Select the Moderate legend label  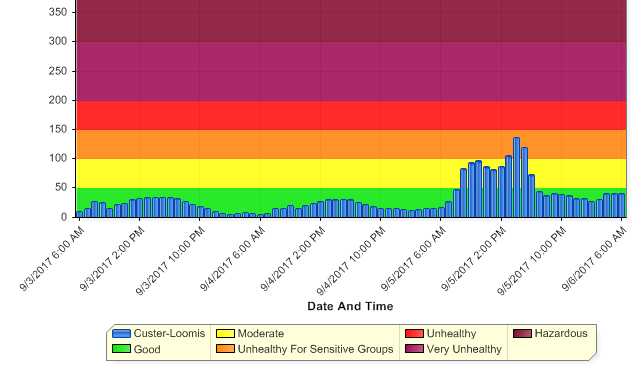(261, 333)
